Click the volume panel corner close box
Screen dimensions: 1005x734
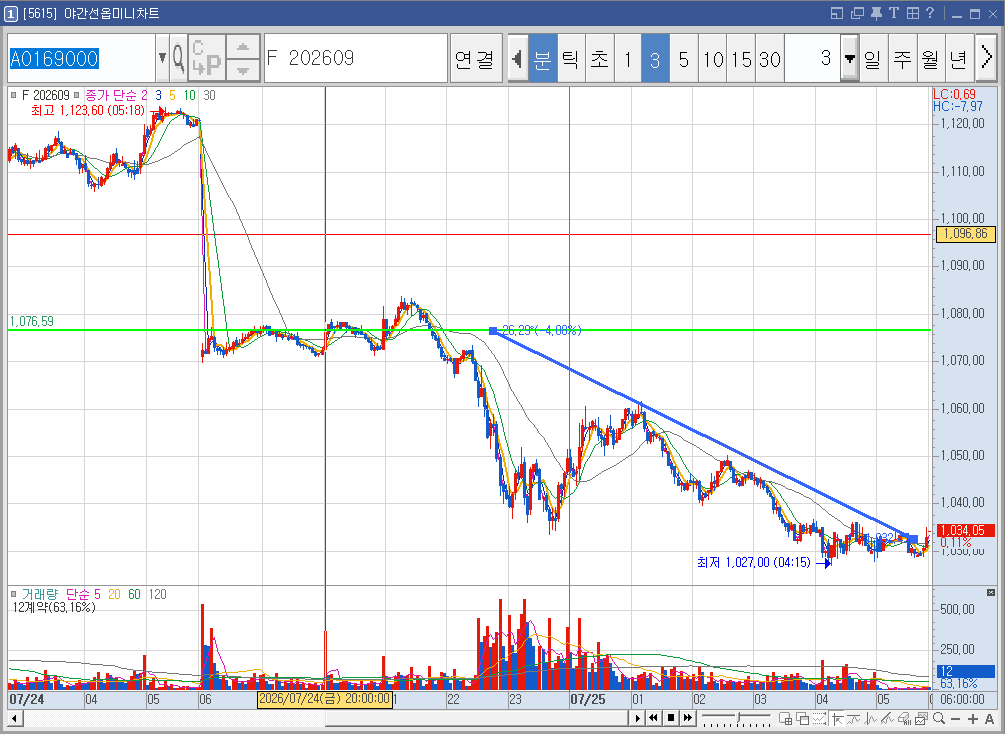tap(991, 592)
